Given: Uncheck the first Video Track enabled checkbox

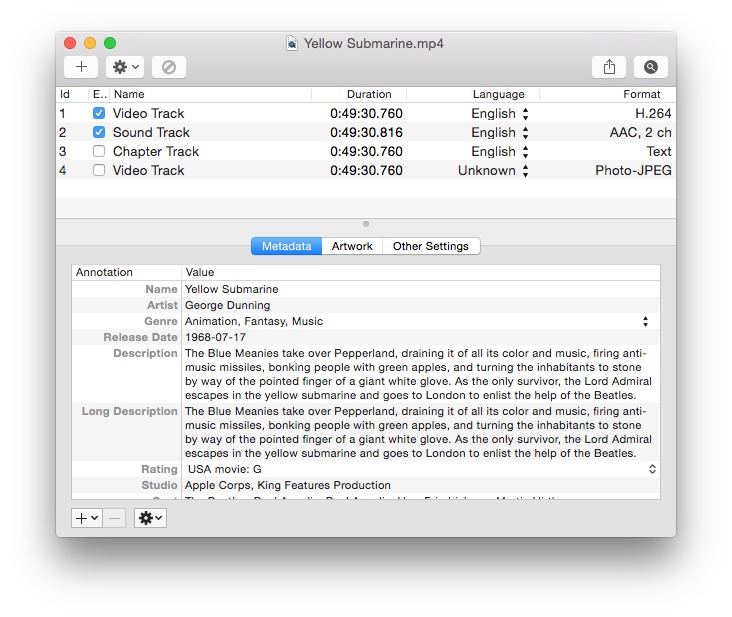Looking at the screenshot, I should click(x=99, y=113).
